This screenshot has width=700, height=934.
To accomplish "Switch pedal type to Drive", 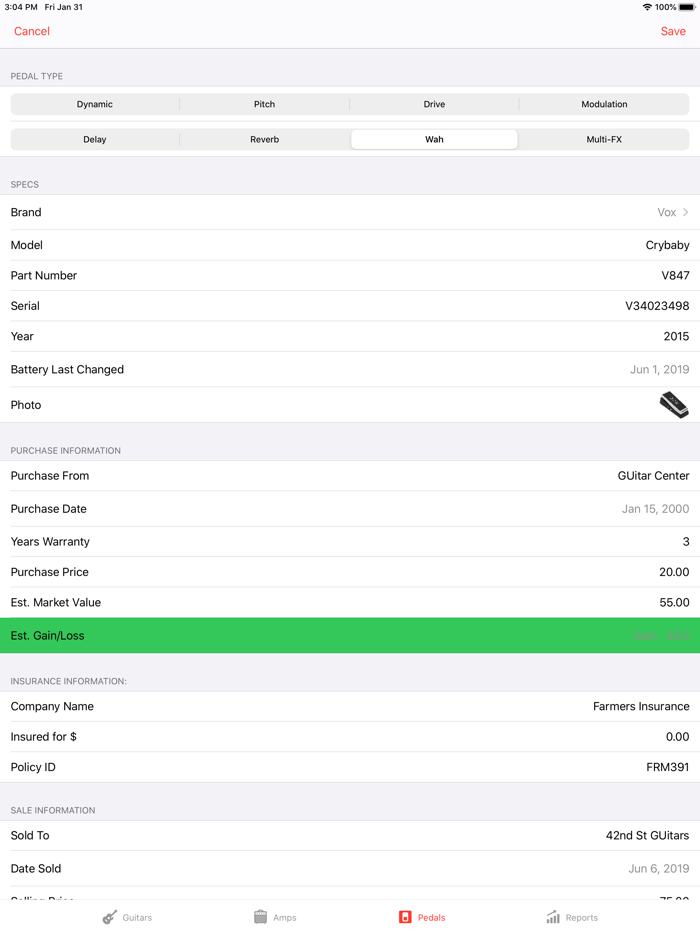I will pyautogui.click(x=434, y=104).
